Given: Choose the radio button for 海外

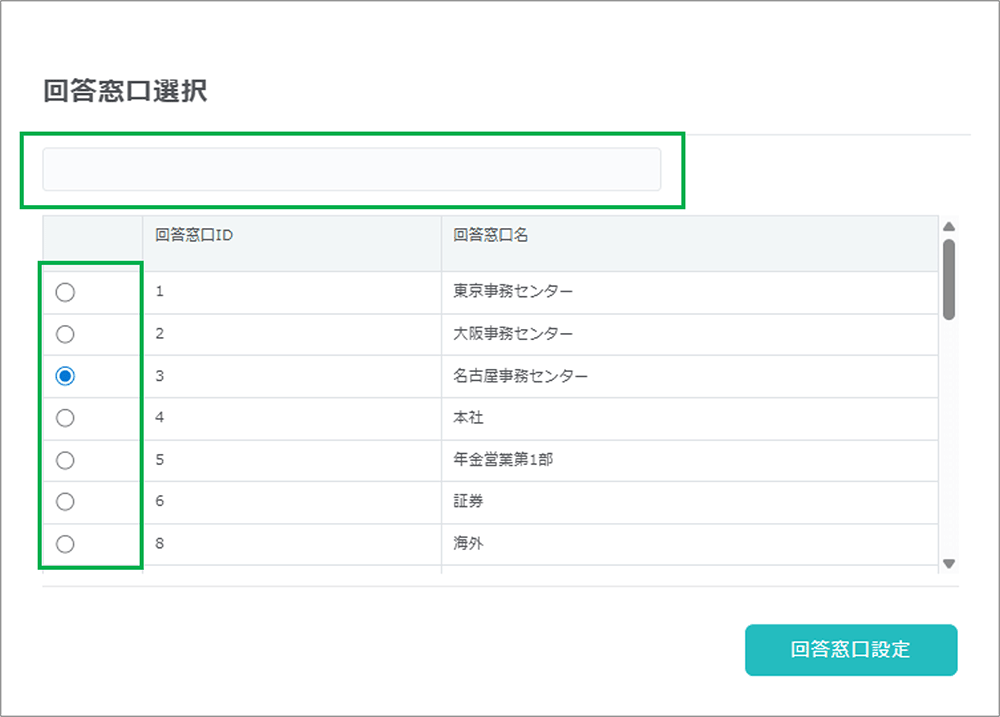Looking at the screenshot, I should pyautogui.click(x=65, y=544).
